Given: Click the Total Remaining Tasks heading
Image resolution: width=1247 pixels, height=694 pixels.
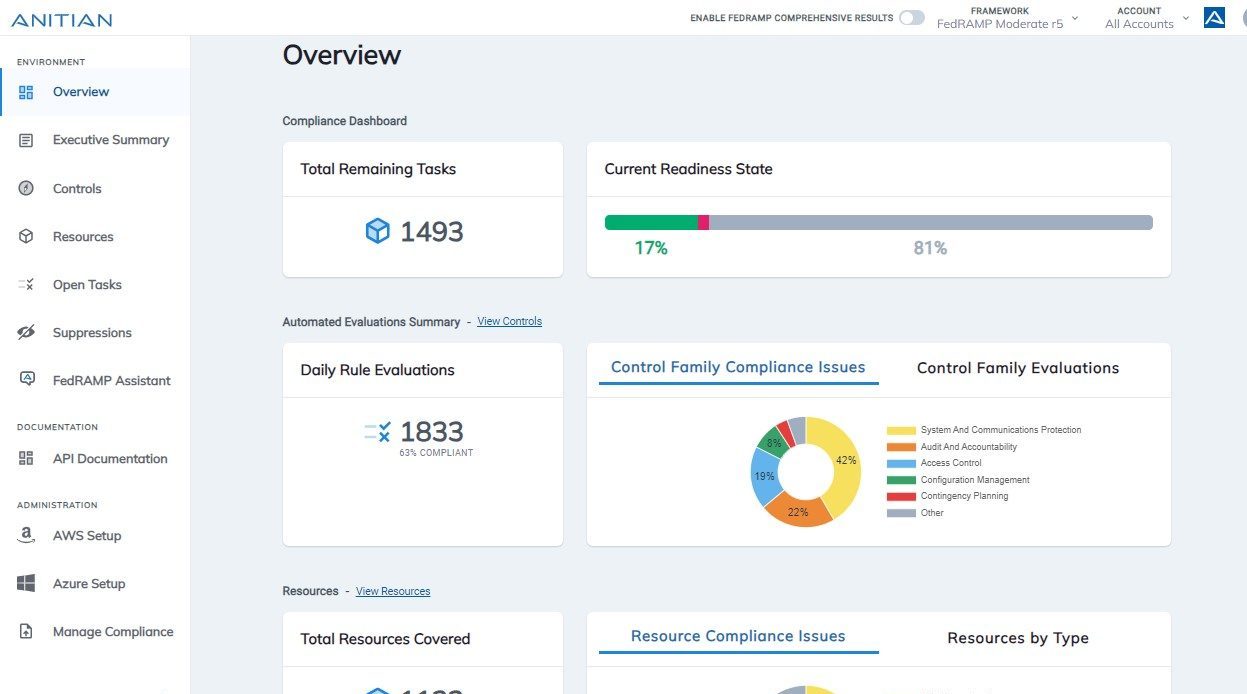Looking at the screenshot, I should tap(378, 169).
